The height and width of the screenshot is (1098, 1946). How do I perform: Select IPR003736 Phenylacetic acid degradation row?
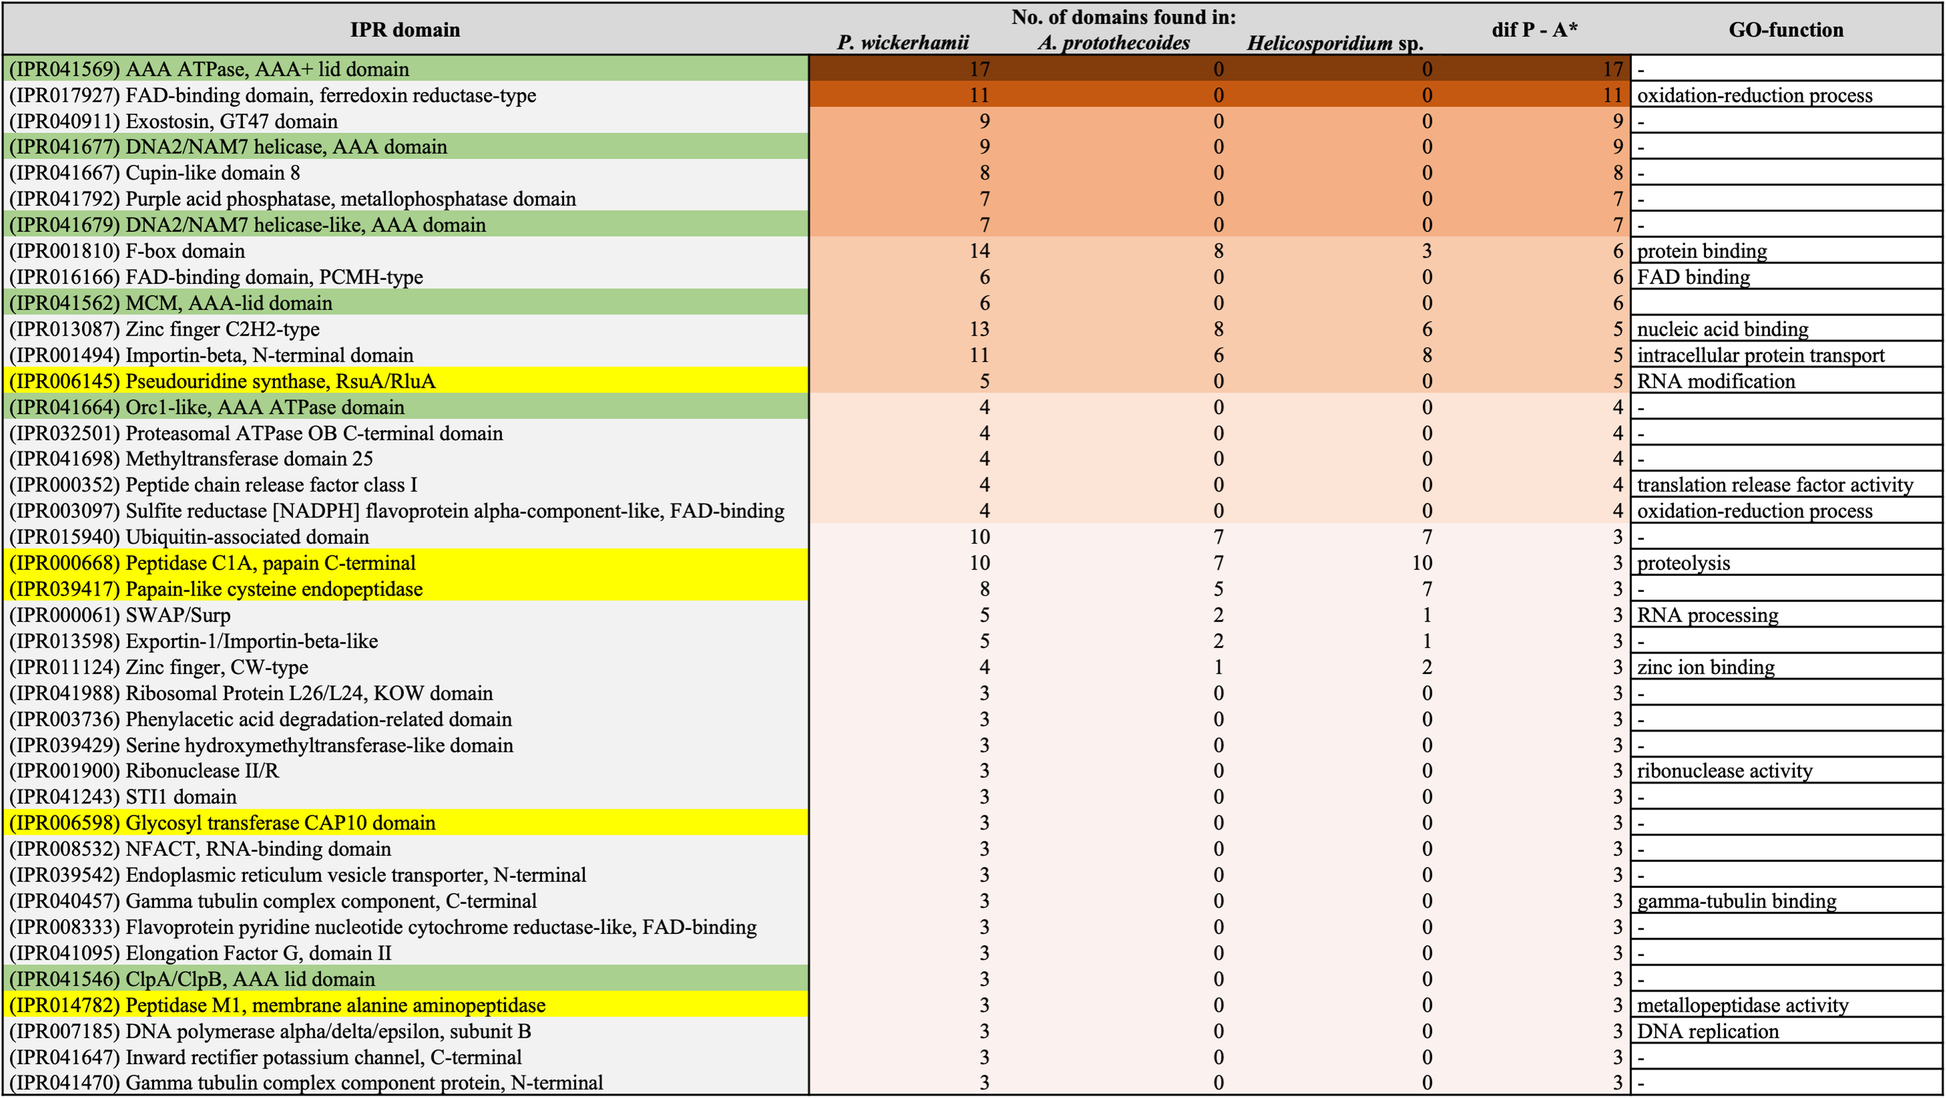[x=406, y=719]
